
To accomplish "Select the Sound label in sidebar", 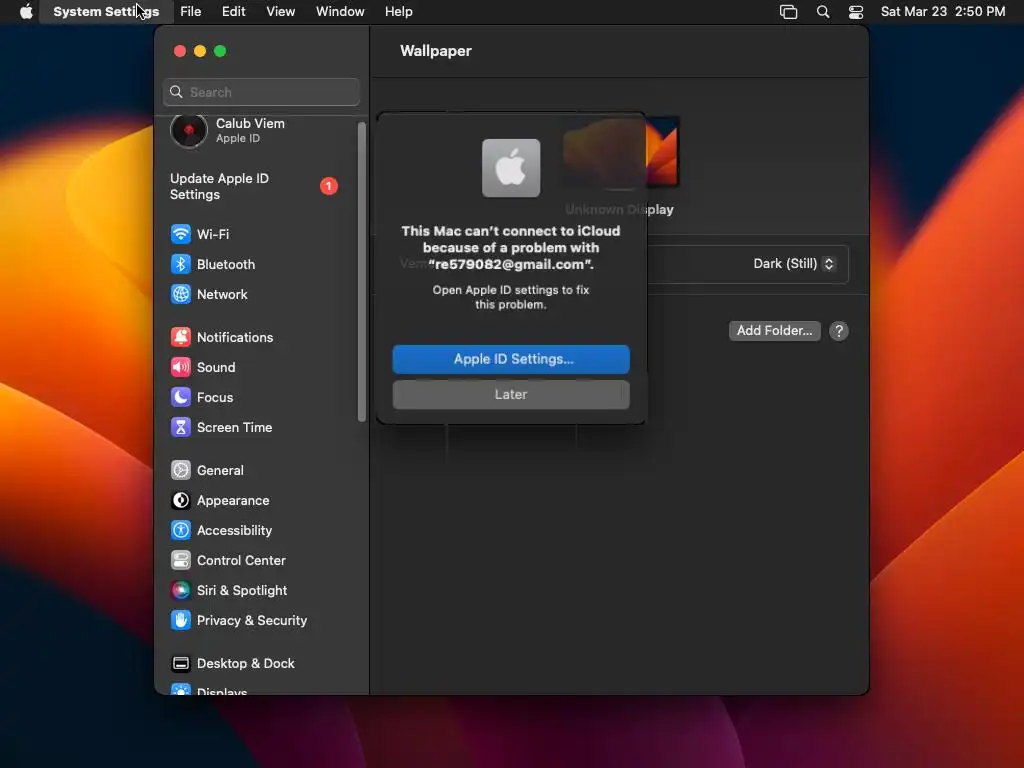I will coord(216,367).
